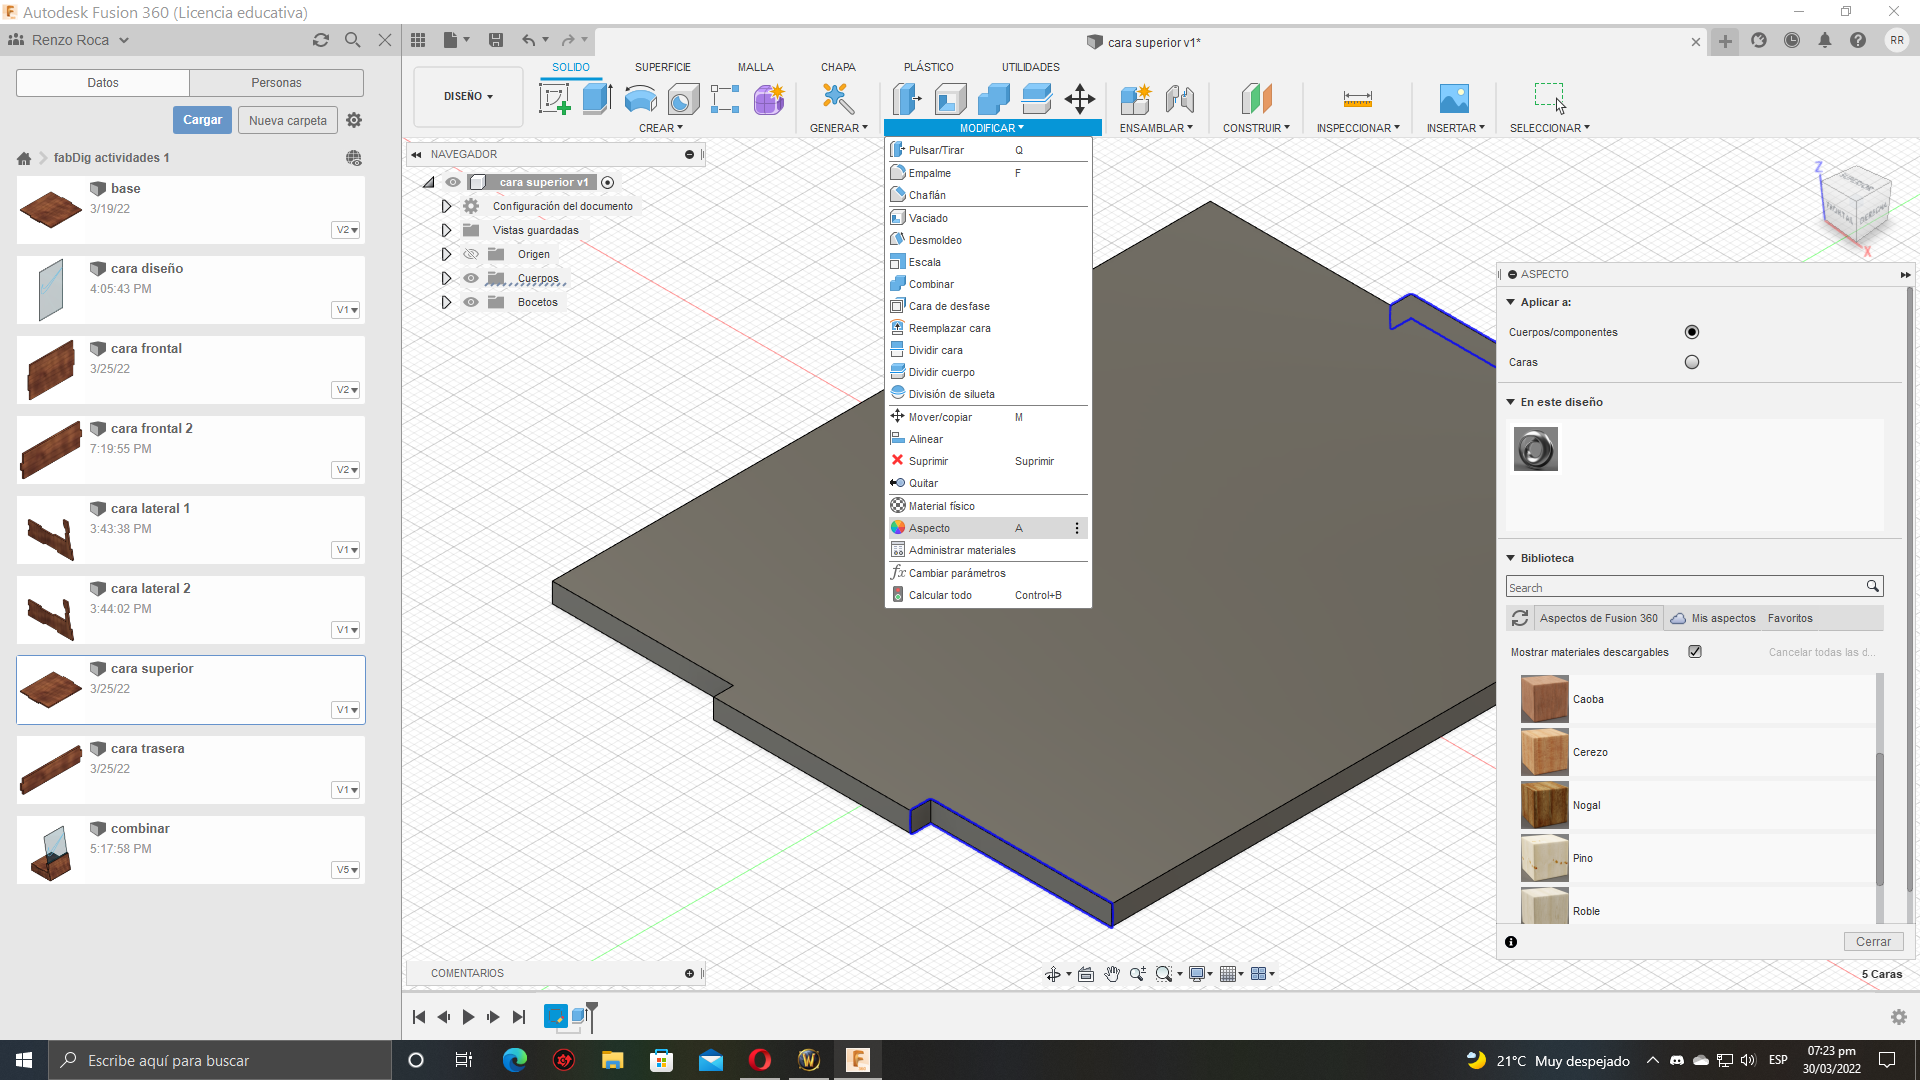The image size is (1920, 1080).
Task: Select the Press Pull toolbar icon
Action: (907, 99)
